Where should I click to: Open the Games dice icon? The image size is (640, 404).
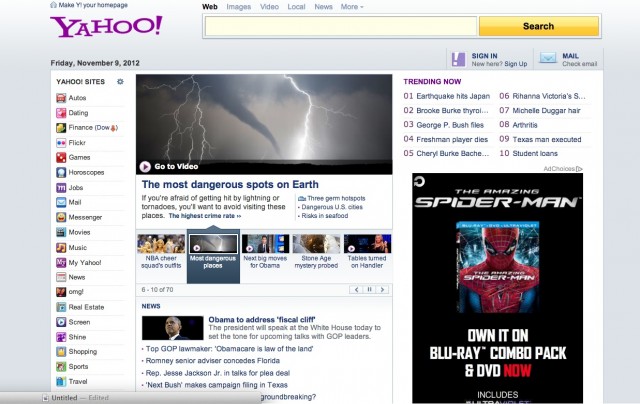coord(61,158)
